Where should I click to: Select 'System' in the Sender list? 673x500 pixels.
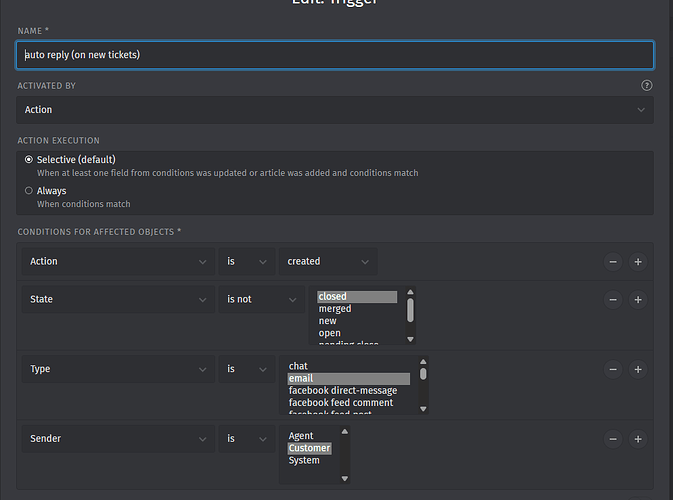click(309, 461)
